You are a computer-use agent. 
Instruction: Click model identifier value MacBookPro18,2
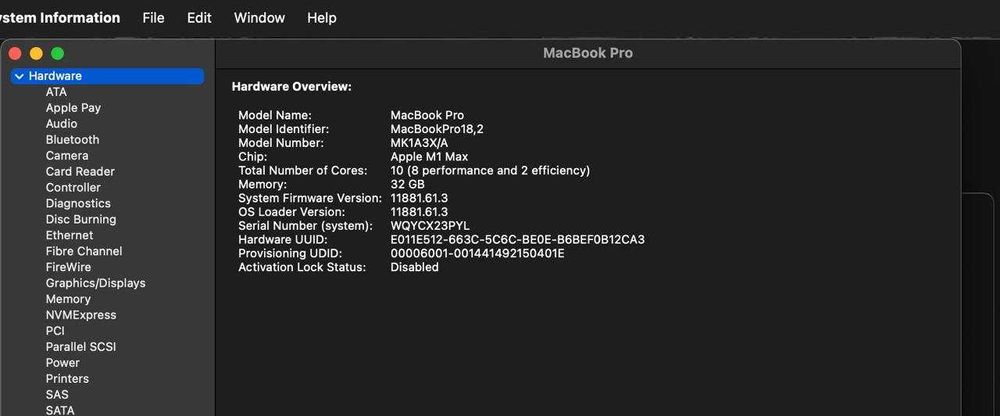coord(437,130)
